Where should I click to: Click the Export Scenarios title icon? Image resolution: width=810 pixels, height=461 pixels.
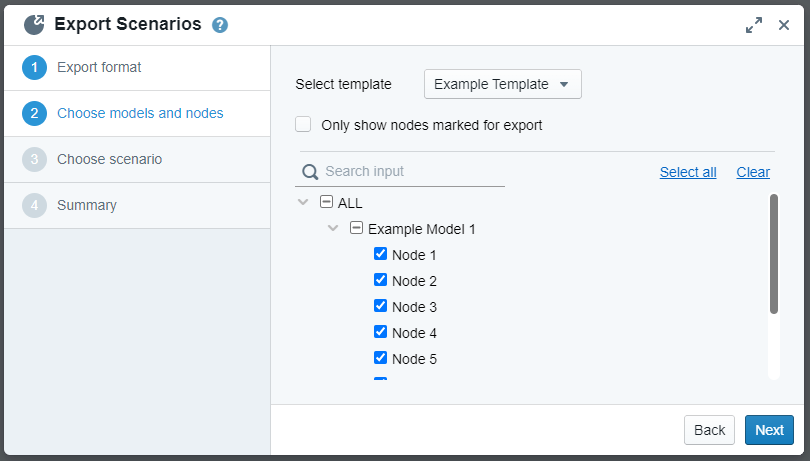click(34, 24)
